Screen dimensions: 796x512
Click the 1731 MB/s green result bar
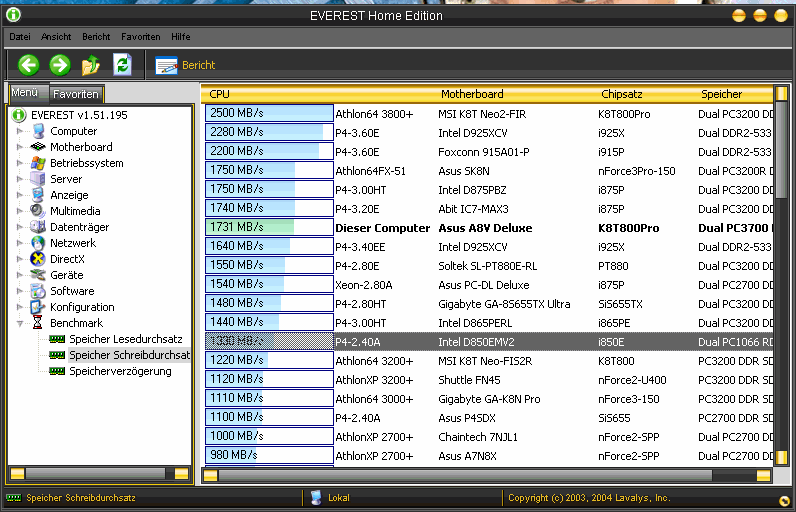[x=269, y=227]
